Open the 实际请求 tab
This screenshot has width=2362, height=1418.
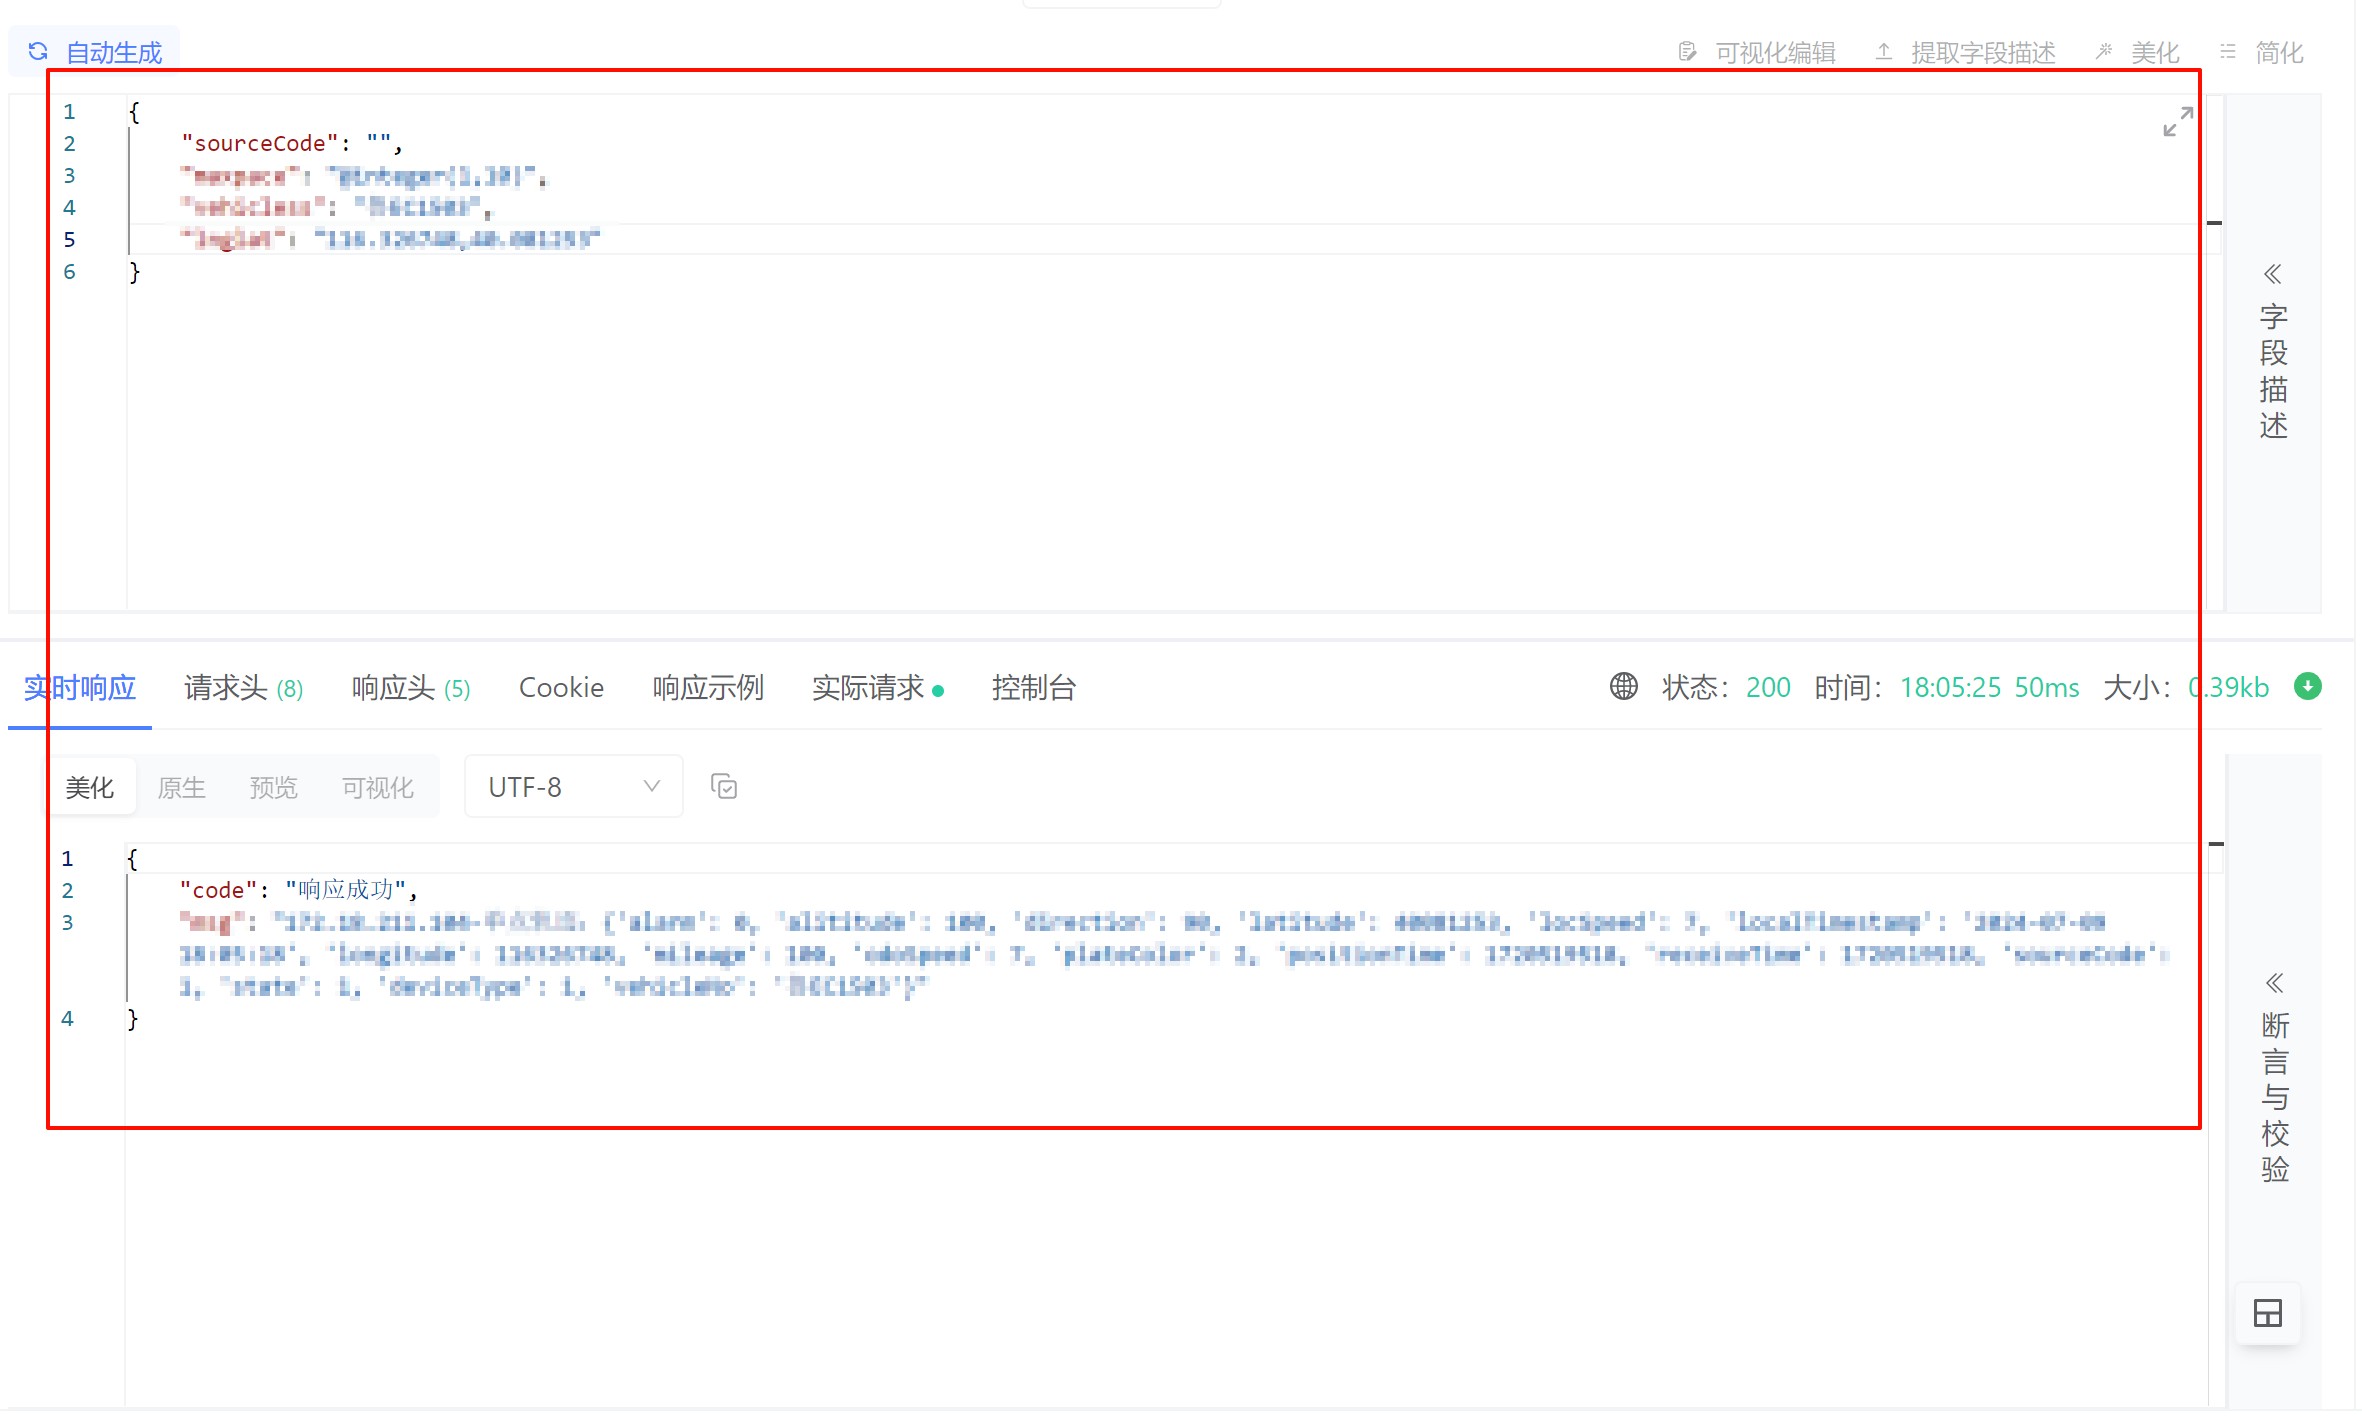point(877,688)
